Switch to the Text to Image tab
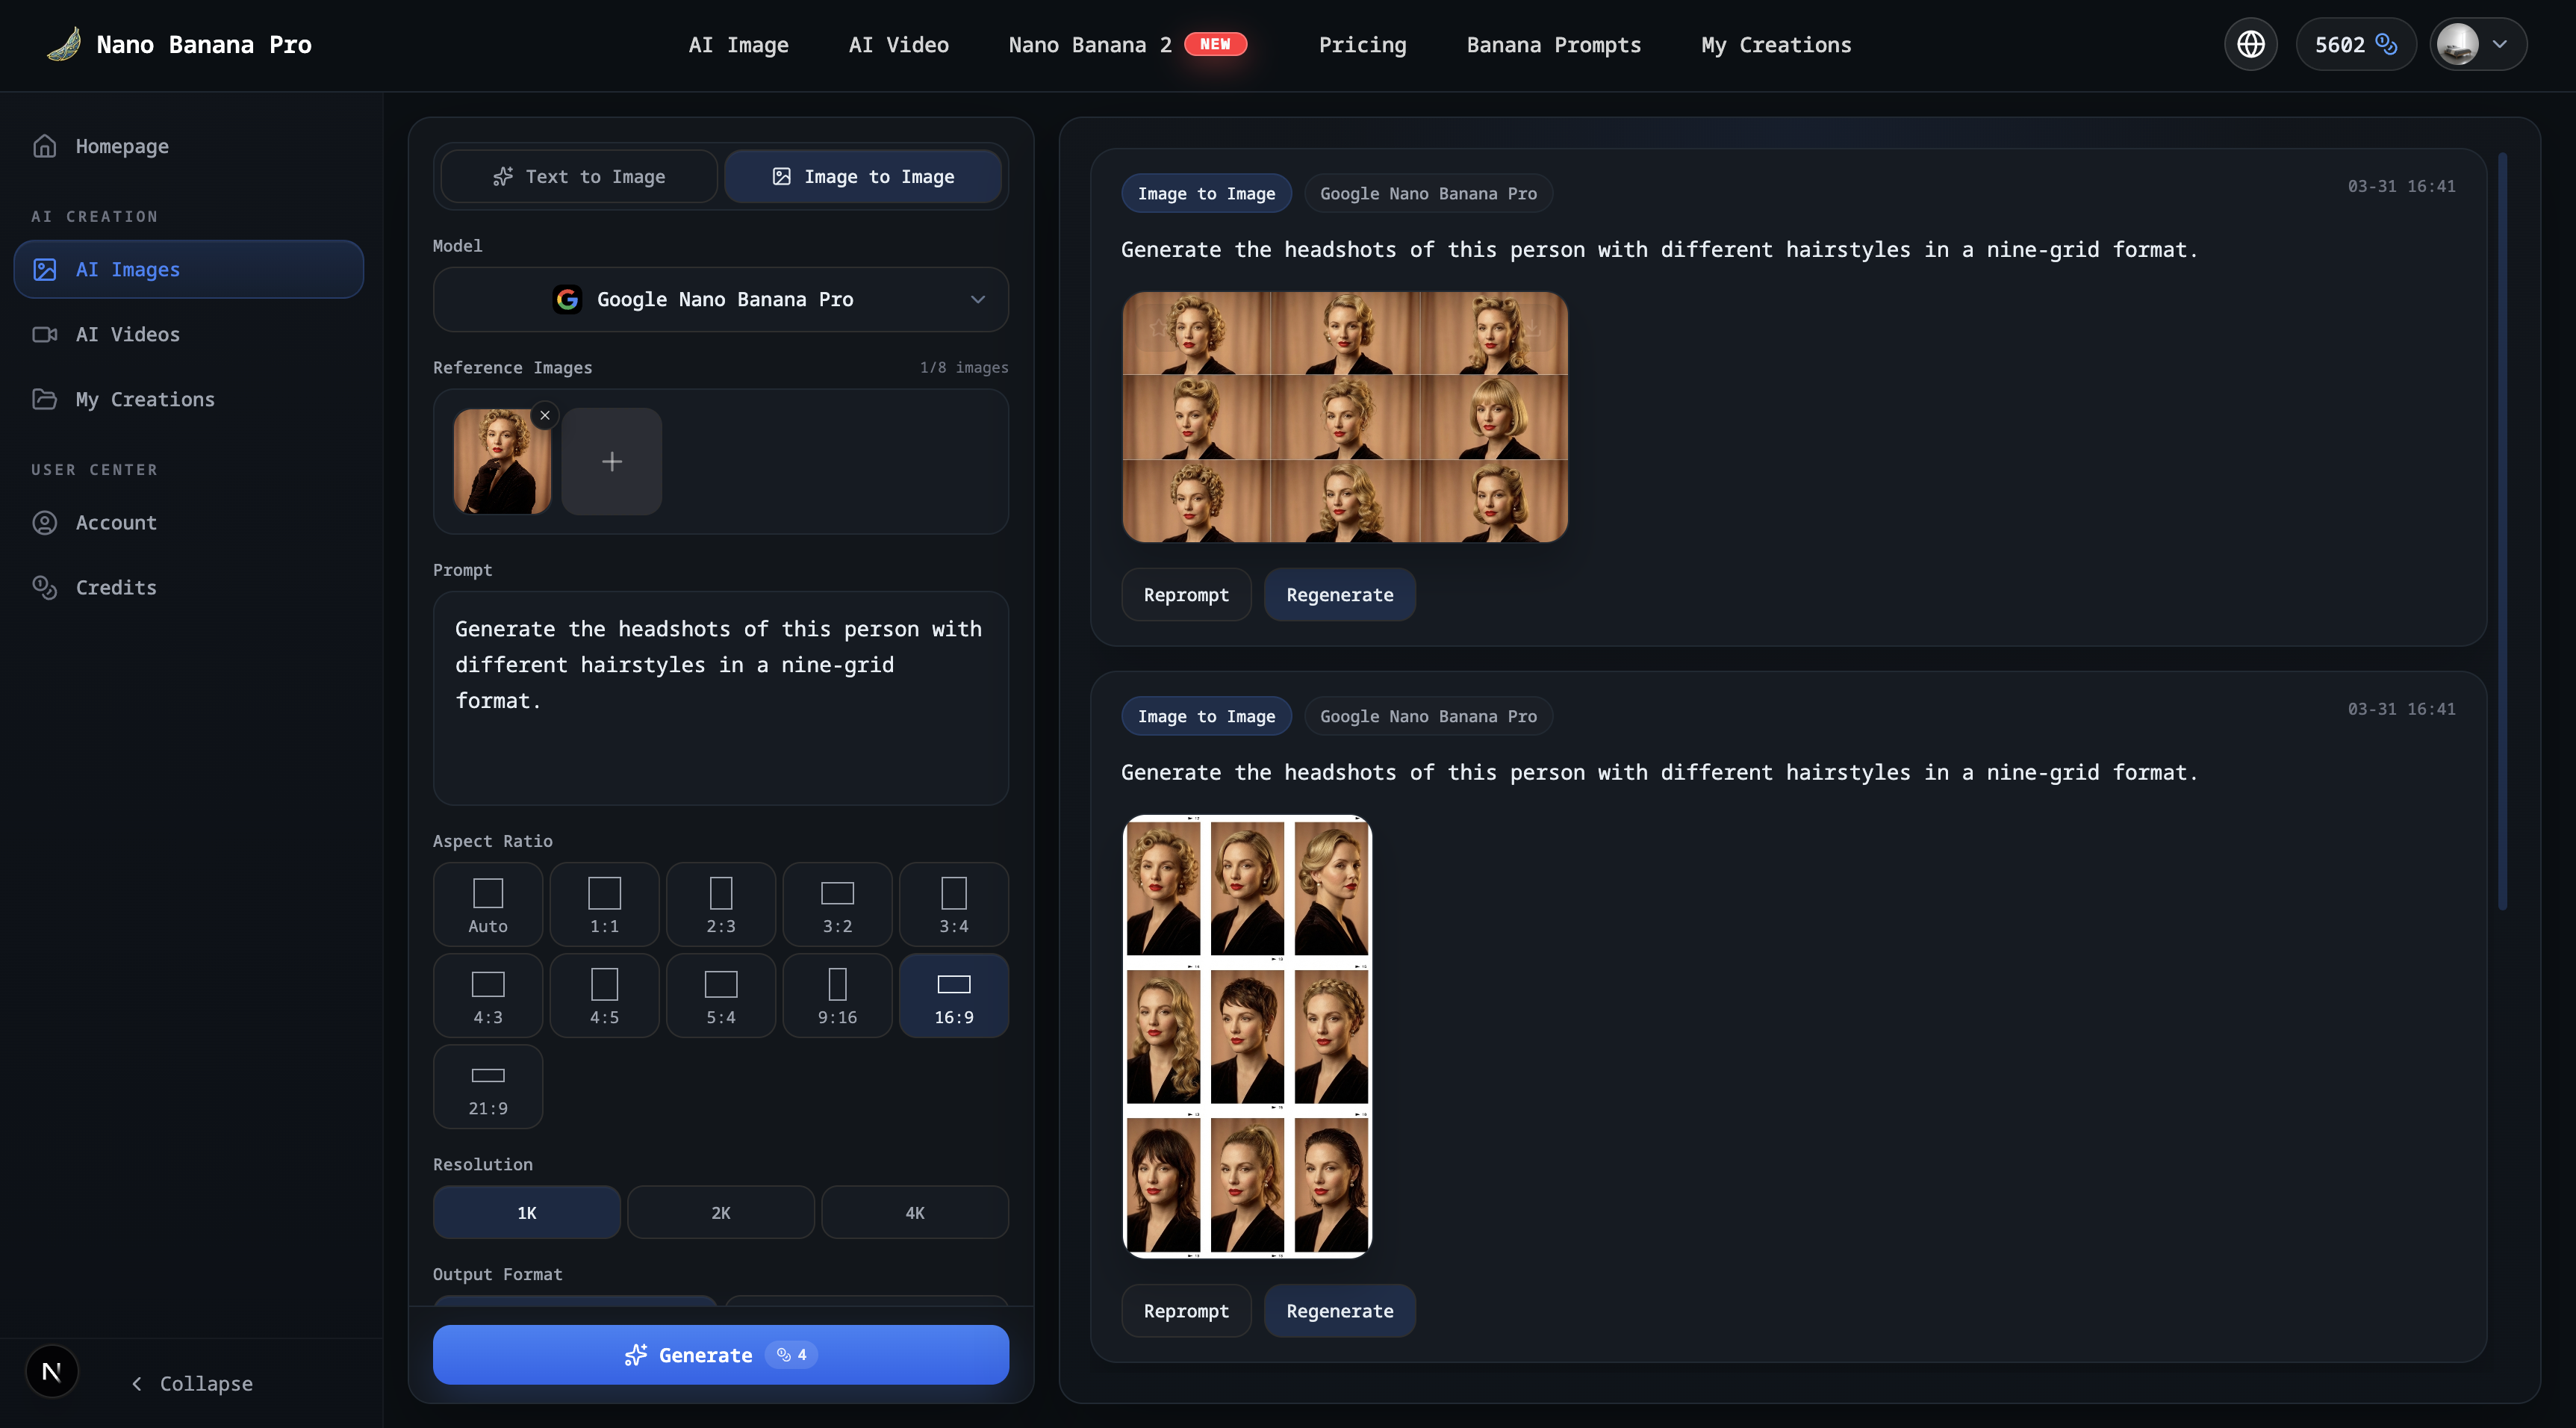Image resolution: width=2576 pixels, height=1428 pixels. point(579,176)
